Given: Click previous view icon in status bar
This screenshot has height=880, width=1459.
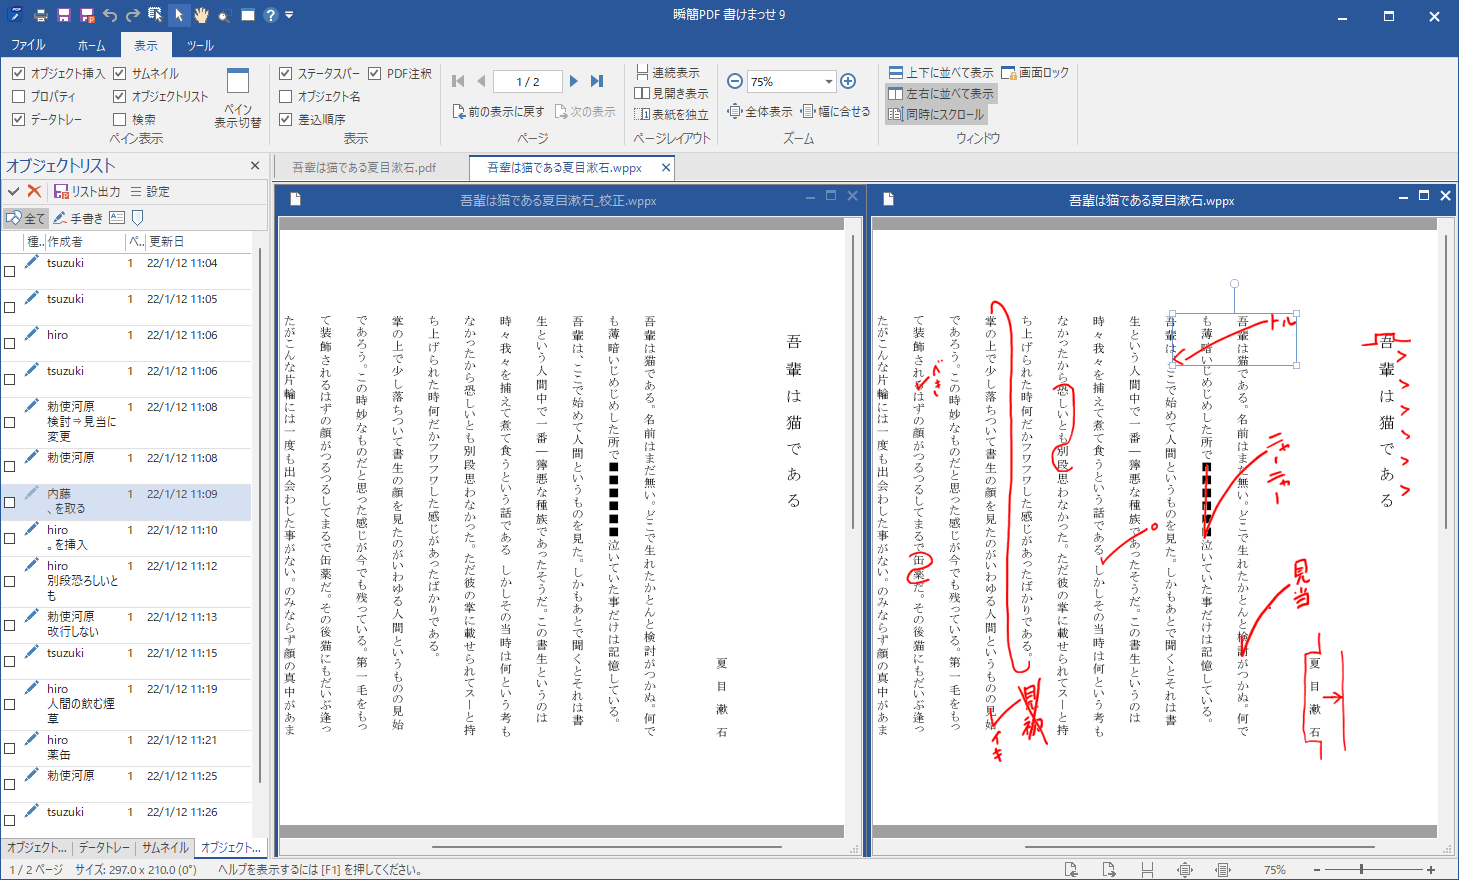Looking at the screenshot, I should pyautogui.click(x=1071, y=870).
